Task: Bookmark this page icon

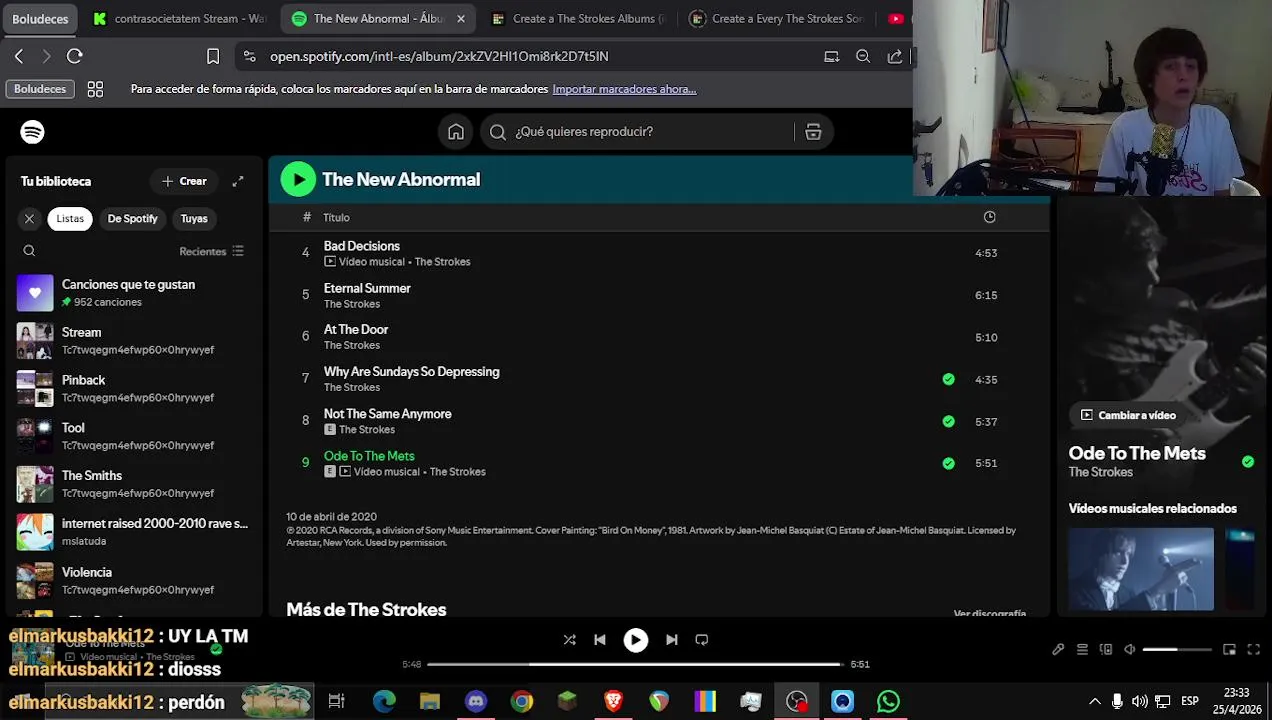Action: [213, 56]
